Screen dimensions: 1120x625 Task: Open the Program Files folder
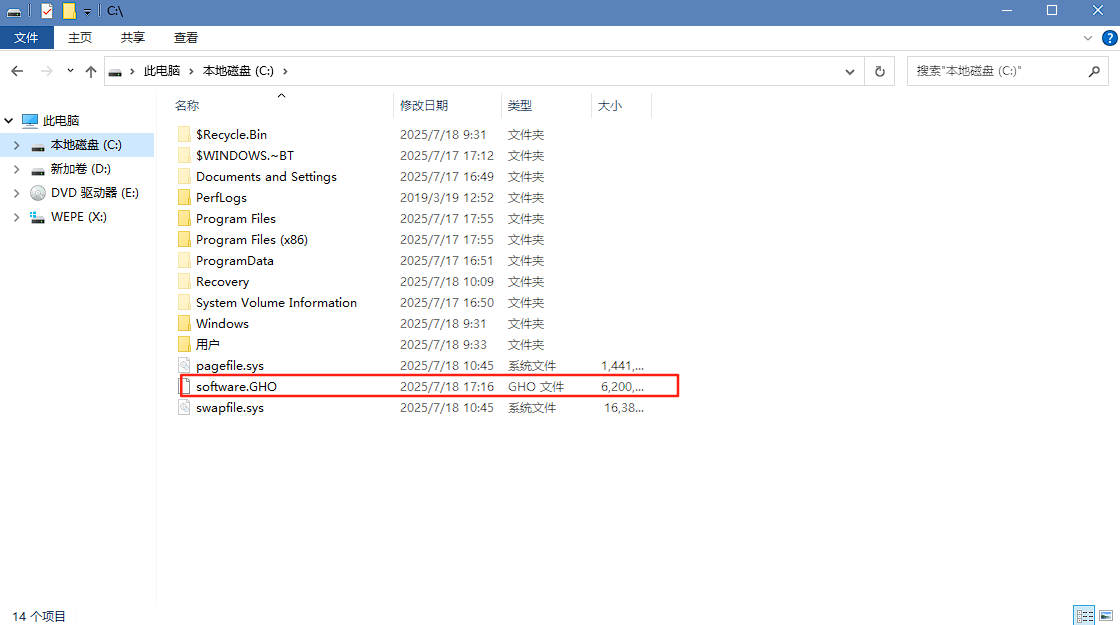click(236, 219)
